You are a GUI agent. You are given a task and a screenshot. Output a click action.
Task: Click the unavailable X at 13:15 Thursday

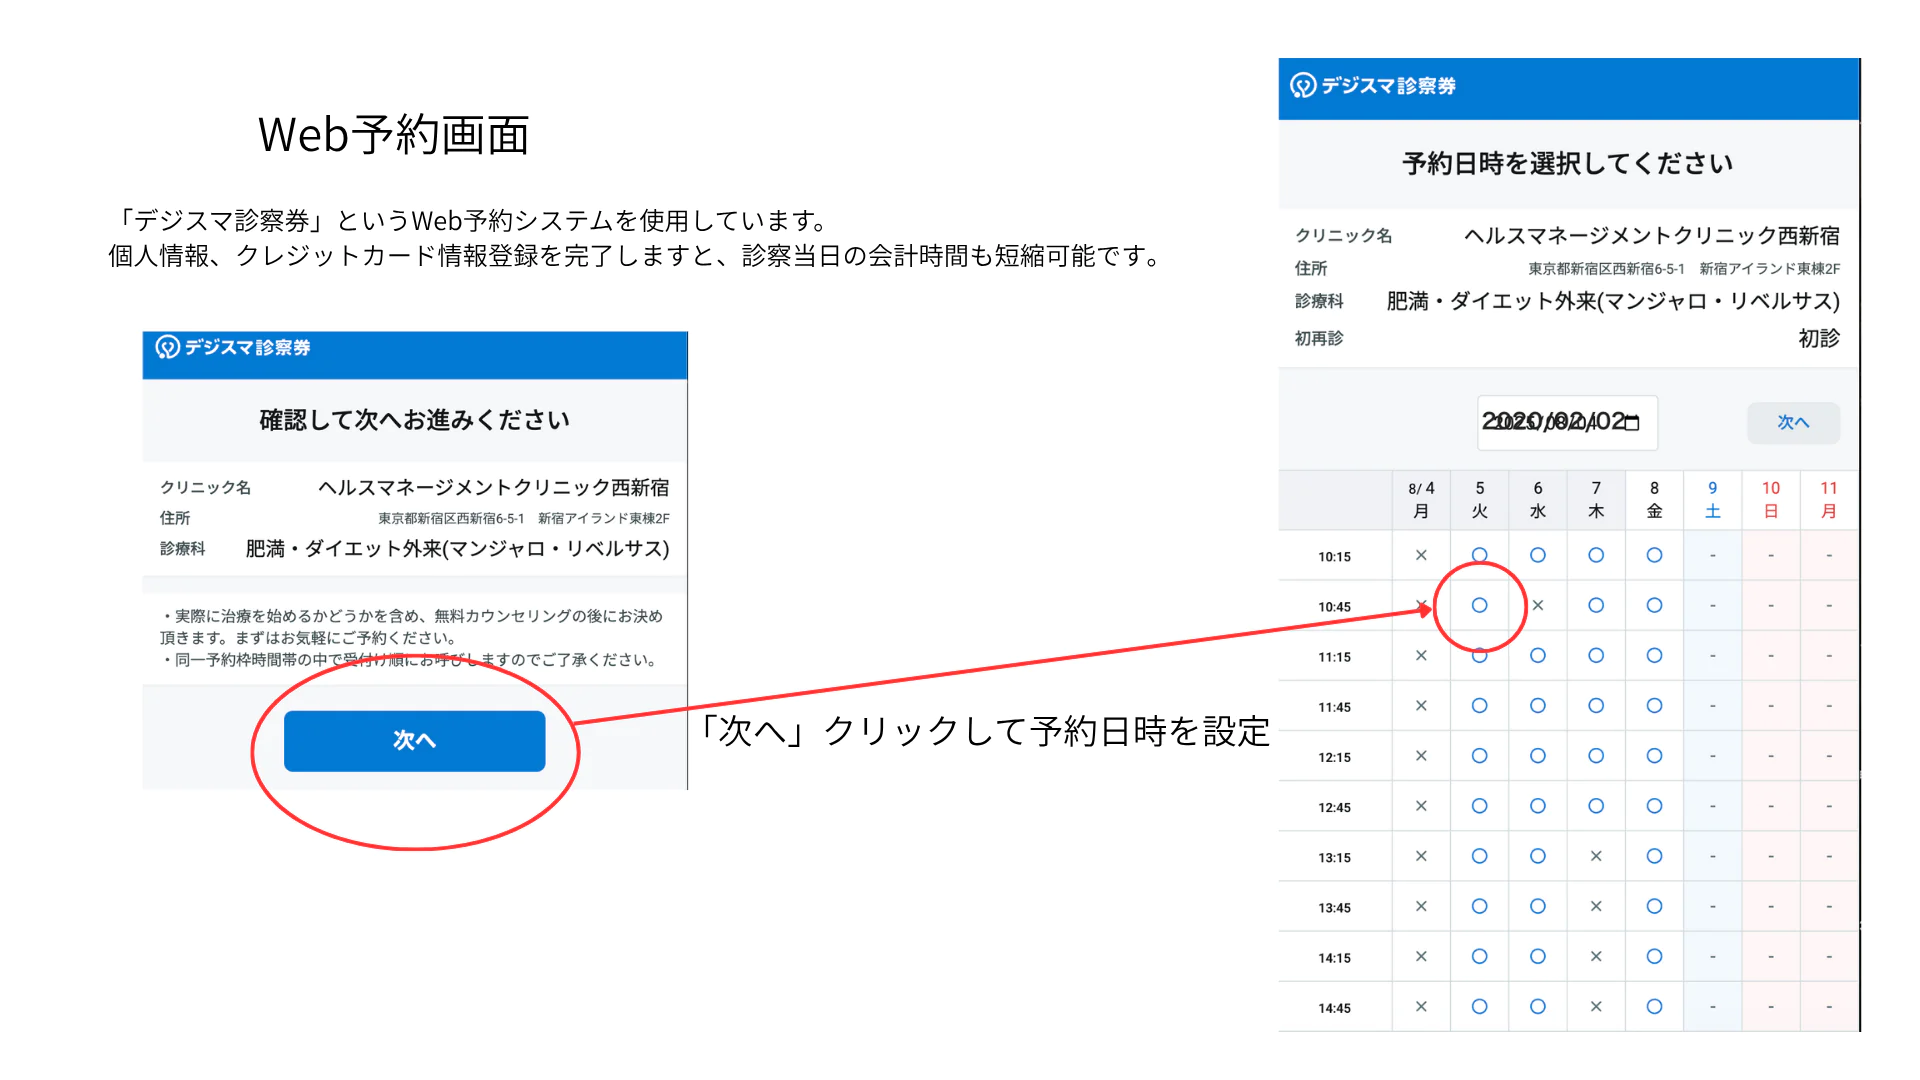(1596, 856)
